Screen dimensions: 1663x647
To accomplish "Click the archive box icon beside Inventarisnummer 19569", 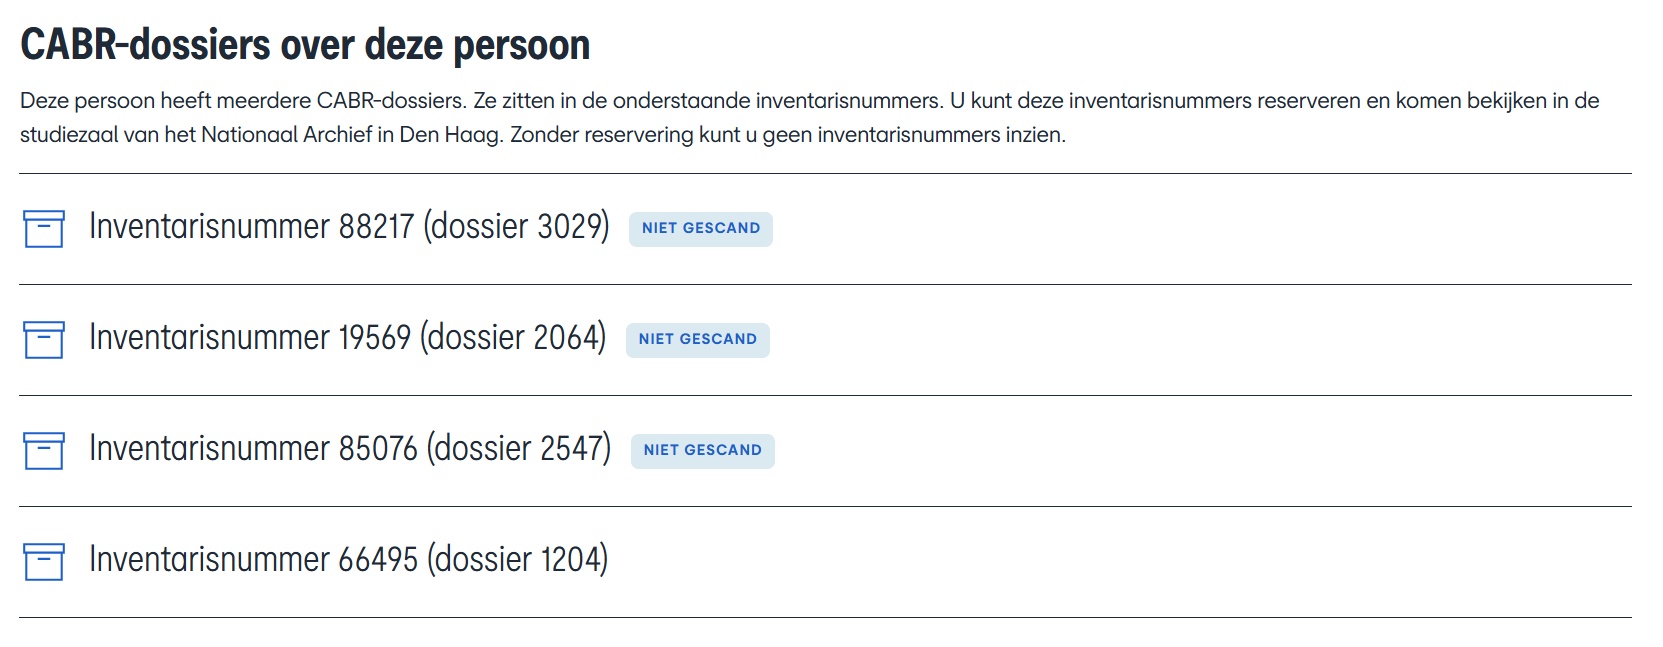I will (x=44, y=340).
